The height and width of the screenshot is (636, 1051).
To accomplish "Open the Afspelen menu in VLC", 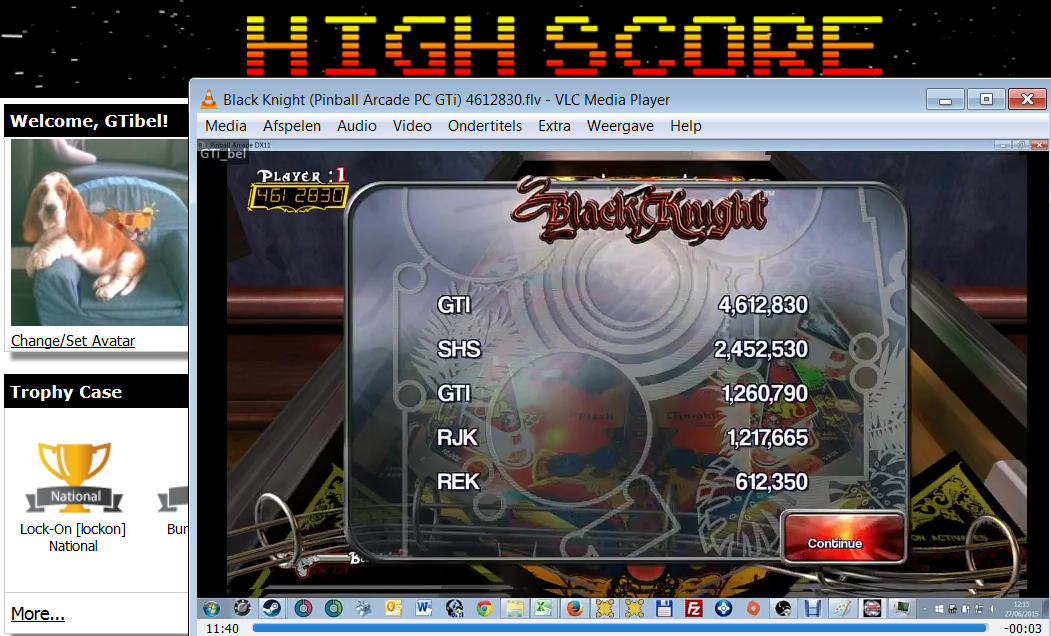I will pyautogui.click(x=292, y=126).
